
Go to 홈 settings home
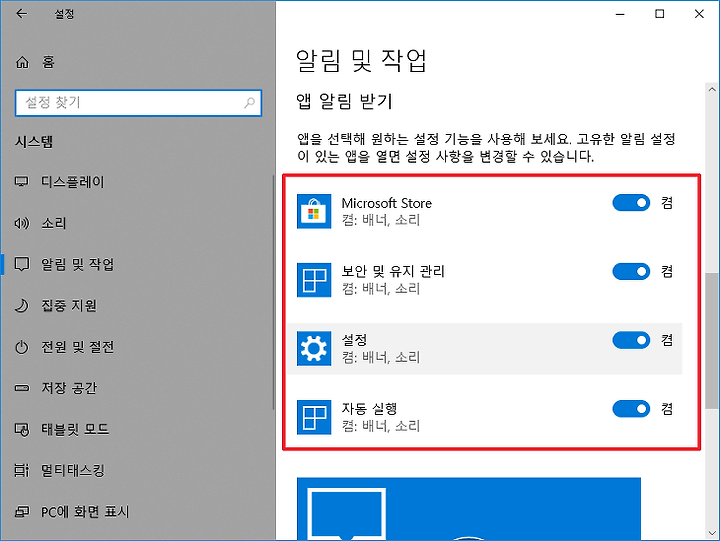click(138, 62)
